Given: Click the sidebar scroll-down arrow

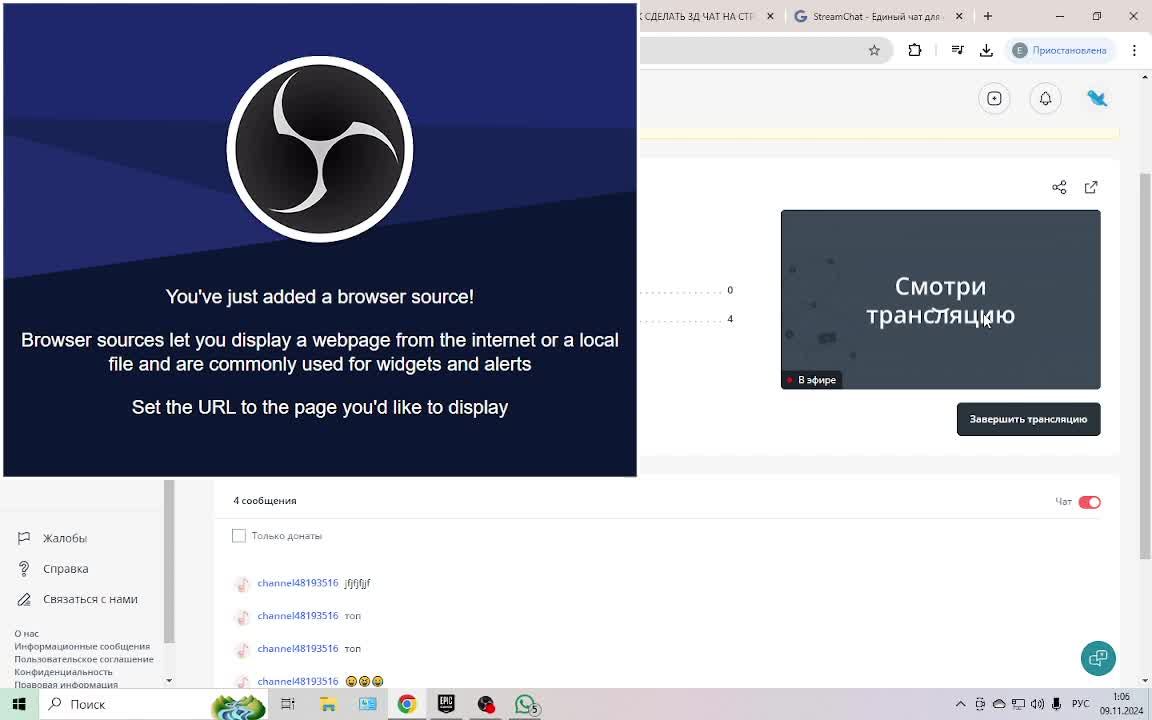Looking at the screenshot, I should coord(169,680).
